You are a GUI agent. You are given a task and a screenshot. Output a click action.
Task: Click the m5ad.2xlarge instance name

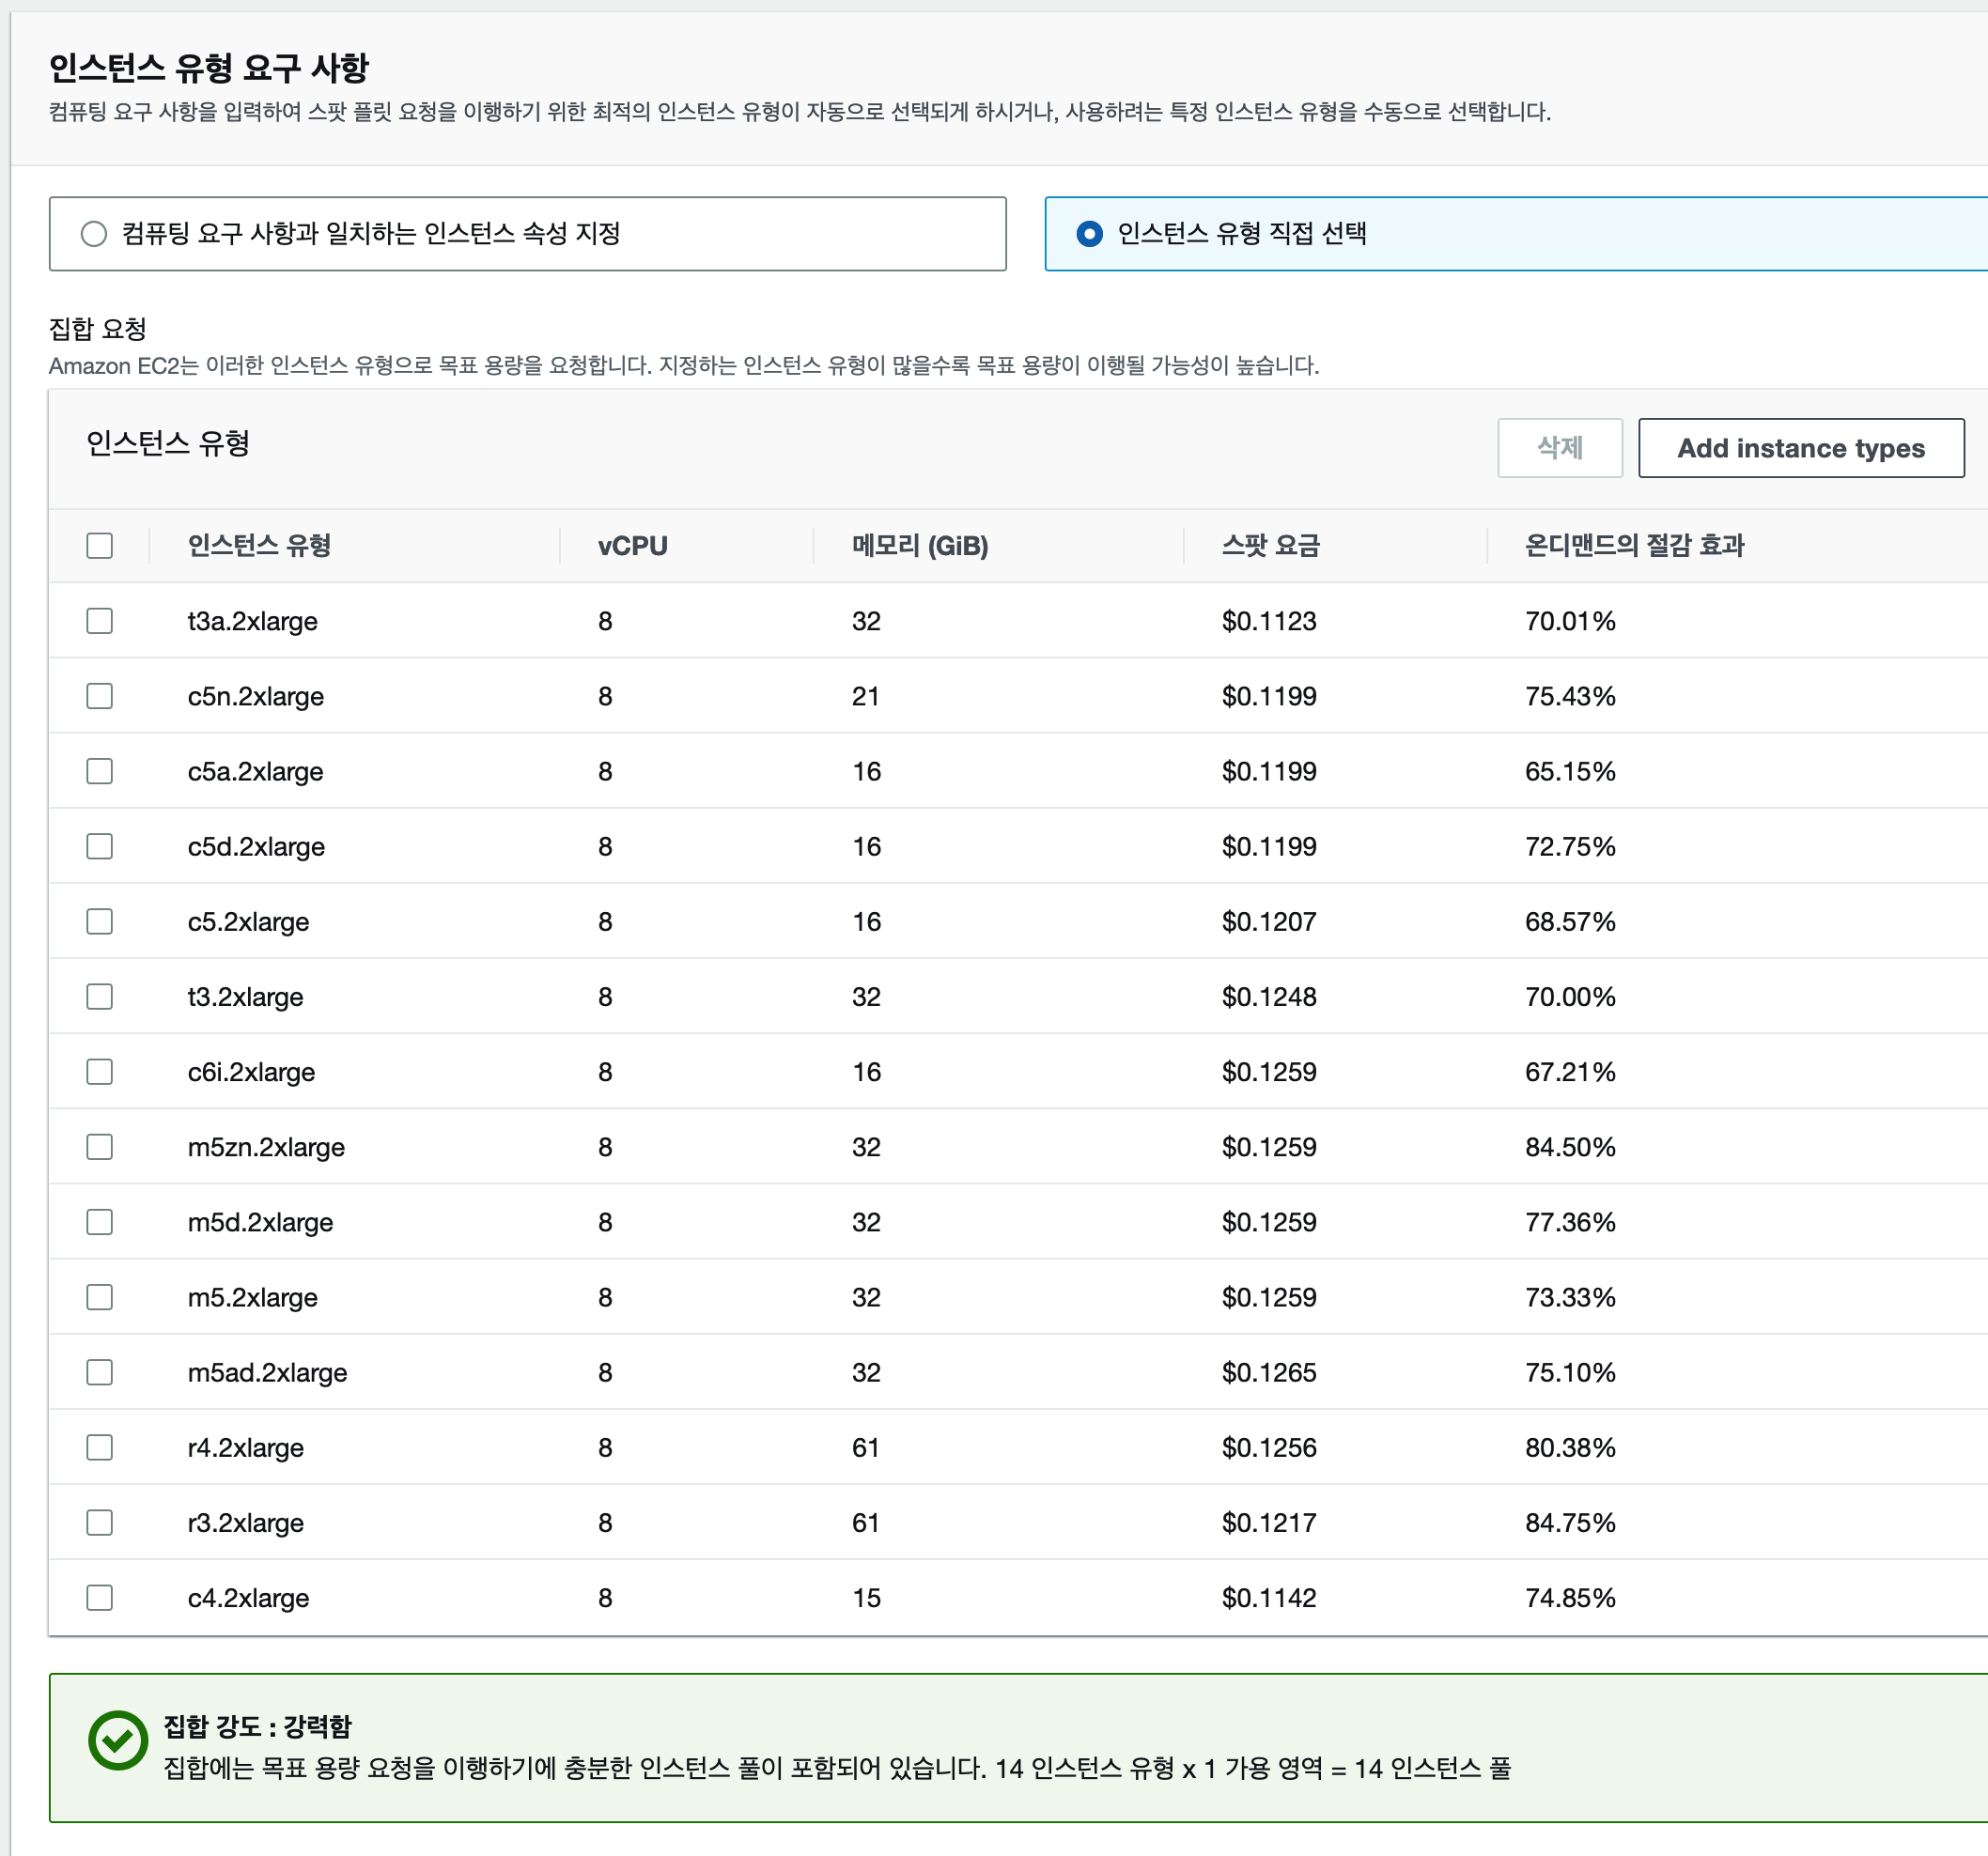pos(267,1373)
